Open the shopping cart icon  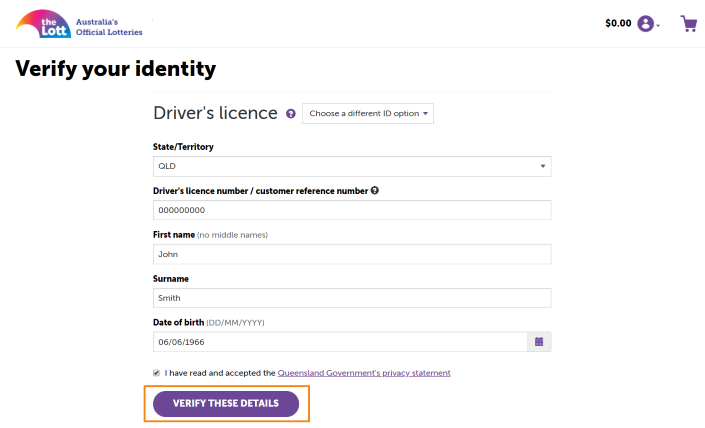tap(688, 23)
